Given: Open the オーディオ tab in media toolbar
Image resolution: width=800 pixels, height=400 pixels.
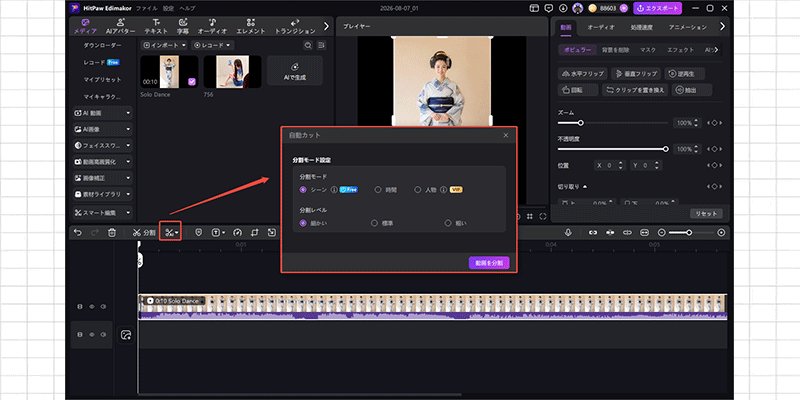Looking at the screenshot, I should tap(212, 26).
